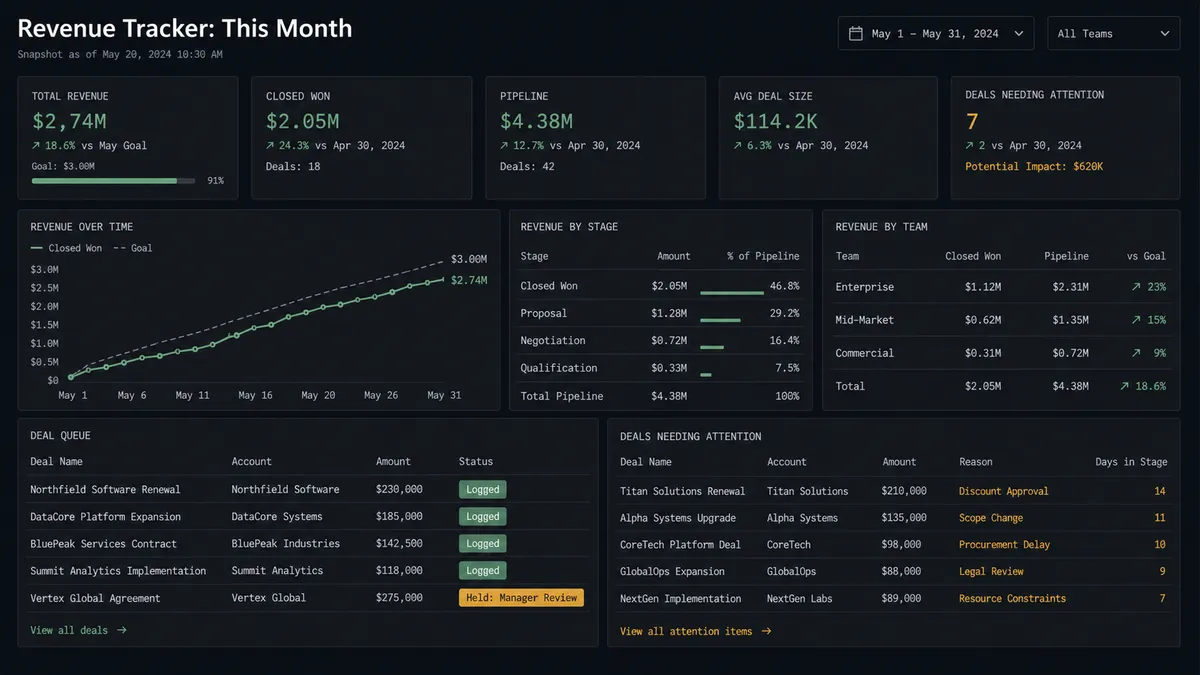
Task: Open the View all deals link
Action: tap(78, 630)
